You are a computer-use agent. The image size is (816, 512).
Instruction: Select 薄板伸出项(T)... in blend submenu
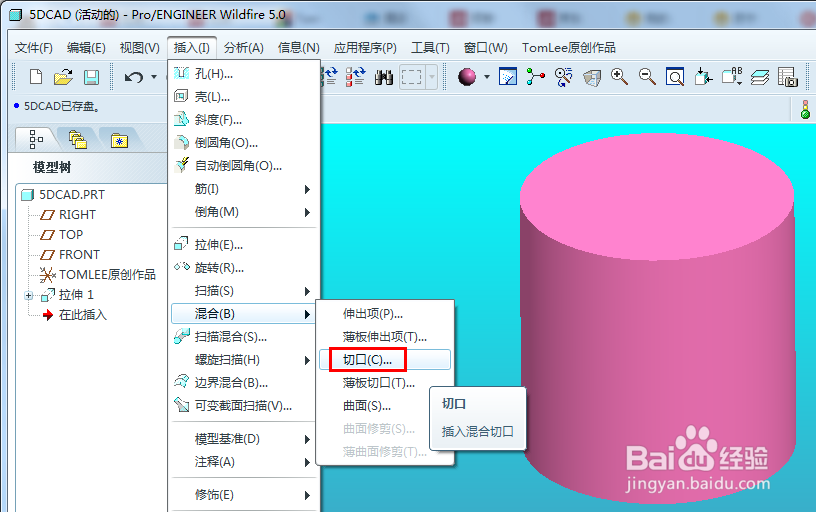385,337
